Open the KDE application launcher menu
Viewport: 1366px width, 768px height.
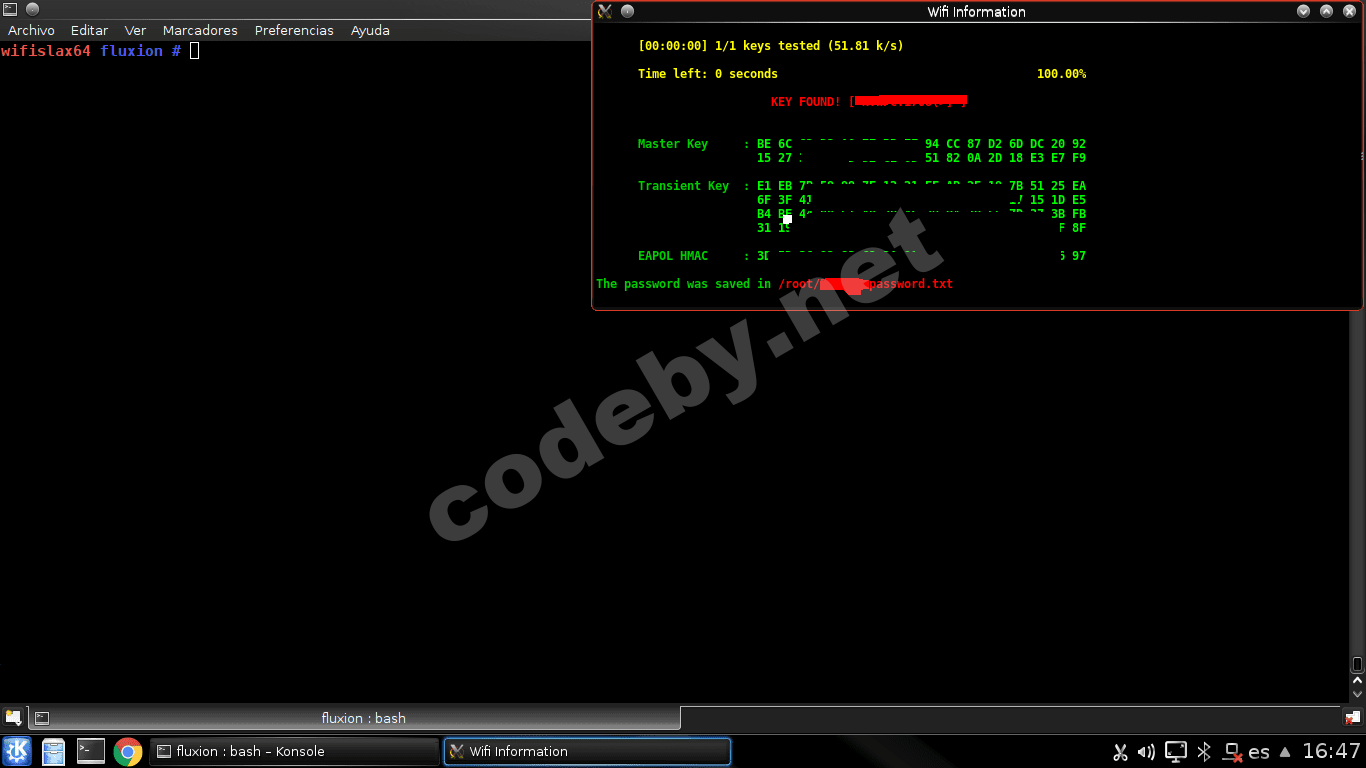[17, 751]
